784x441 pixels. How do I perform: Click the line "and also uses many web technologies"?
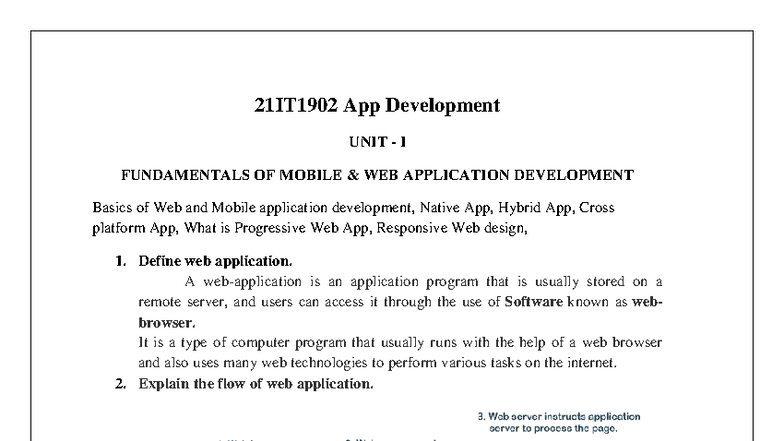coord(378,362)
